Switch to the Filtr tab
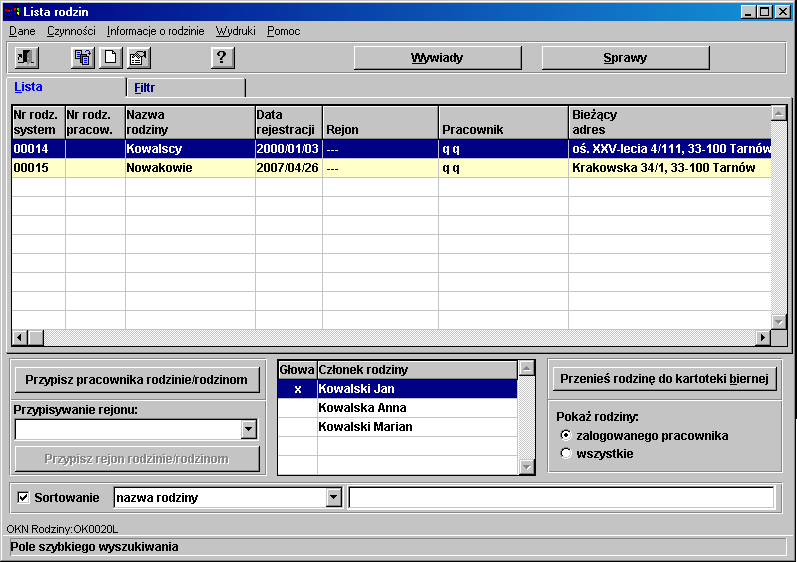This screenshot has width=797, height=562. [186, 88]
